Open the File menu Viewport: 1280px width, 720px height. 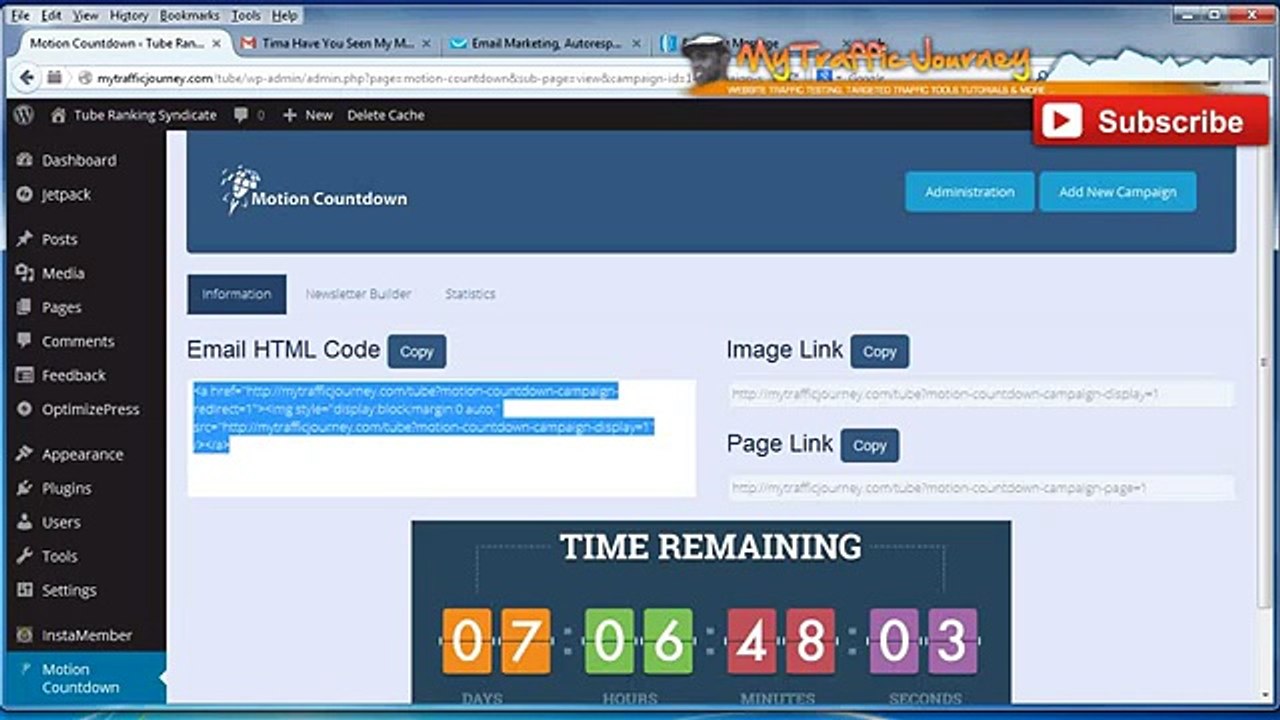point(20,16)
